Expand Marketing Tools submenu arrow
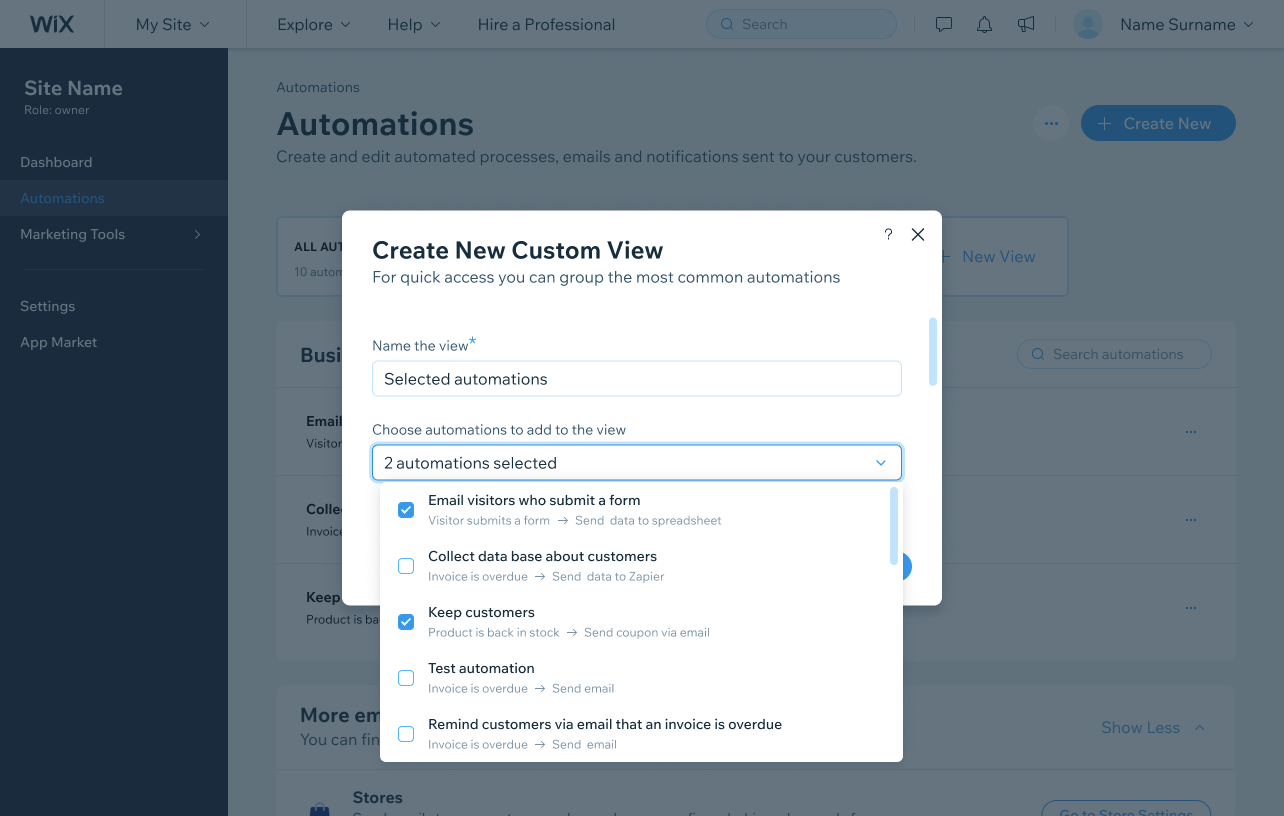 tap(197, 234)
